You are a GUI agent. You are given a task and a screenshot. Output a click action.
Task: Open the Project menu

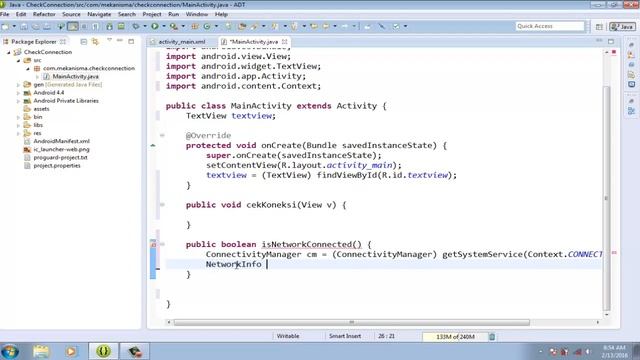click(152, 14)
